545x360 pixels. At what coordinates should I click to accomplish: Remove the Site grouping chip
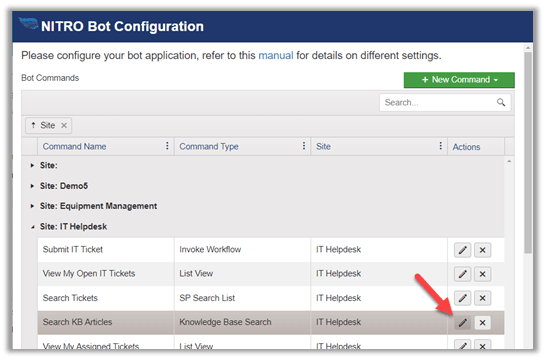64,125
